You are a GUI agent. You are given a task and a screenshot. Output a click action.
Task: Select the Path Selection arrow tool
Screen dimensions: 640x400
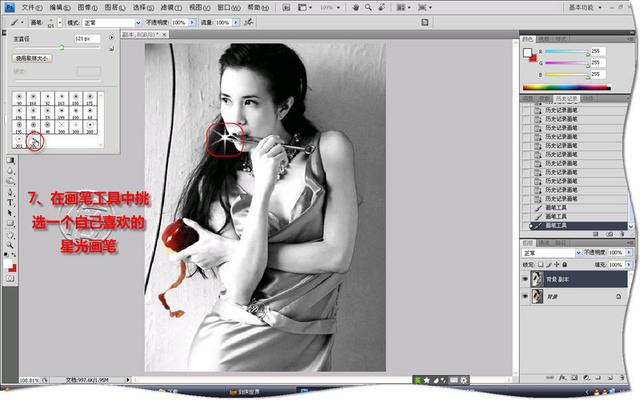pos(10,213)
